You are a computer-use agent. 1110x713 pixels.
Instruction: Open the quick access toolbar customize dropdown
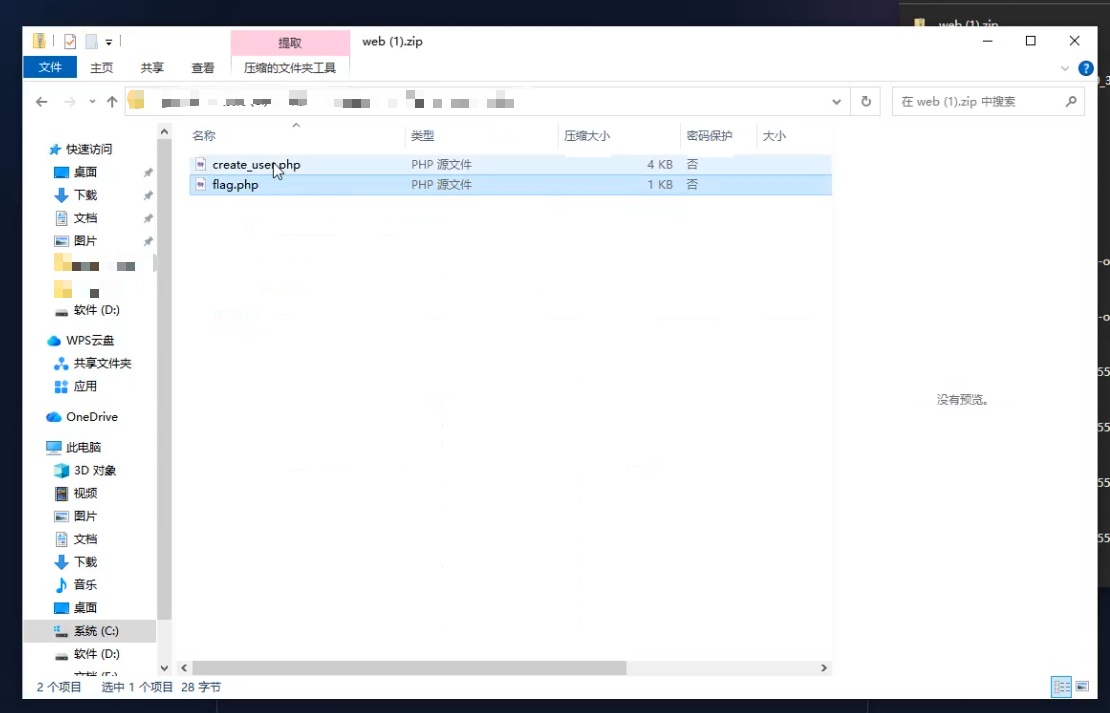coord(109,42)
